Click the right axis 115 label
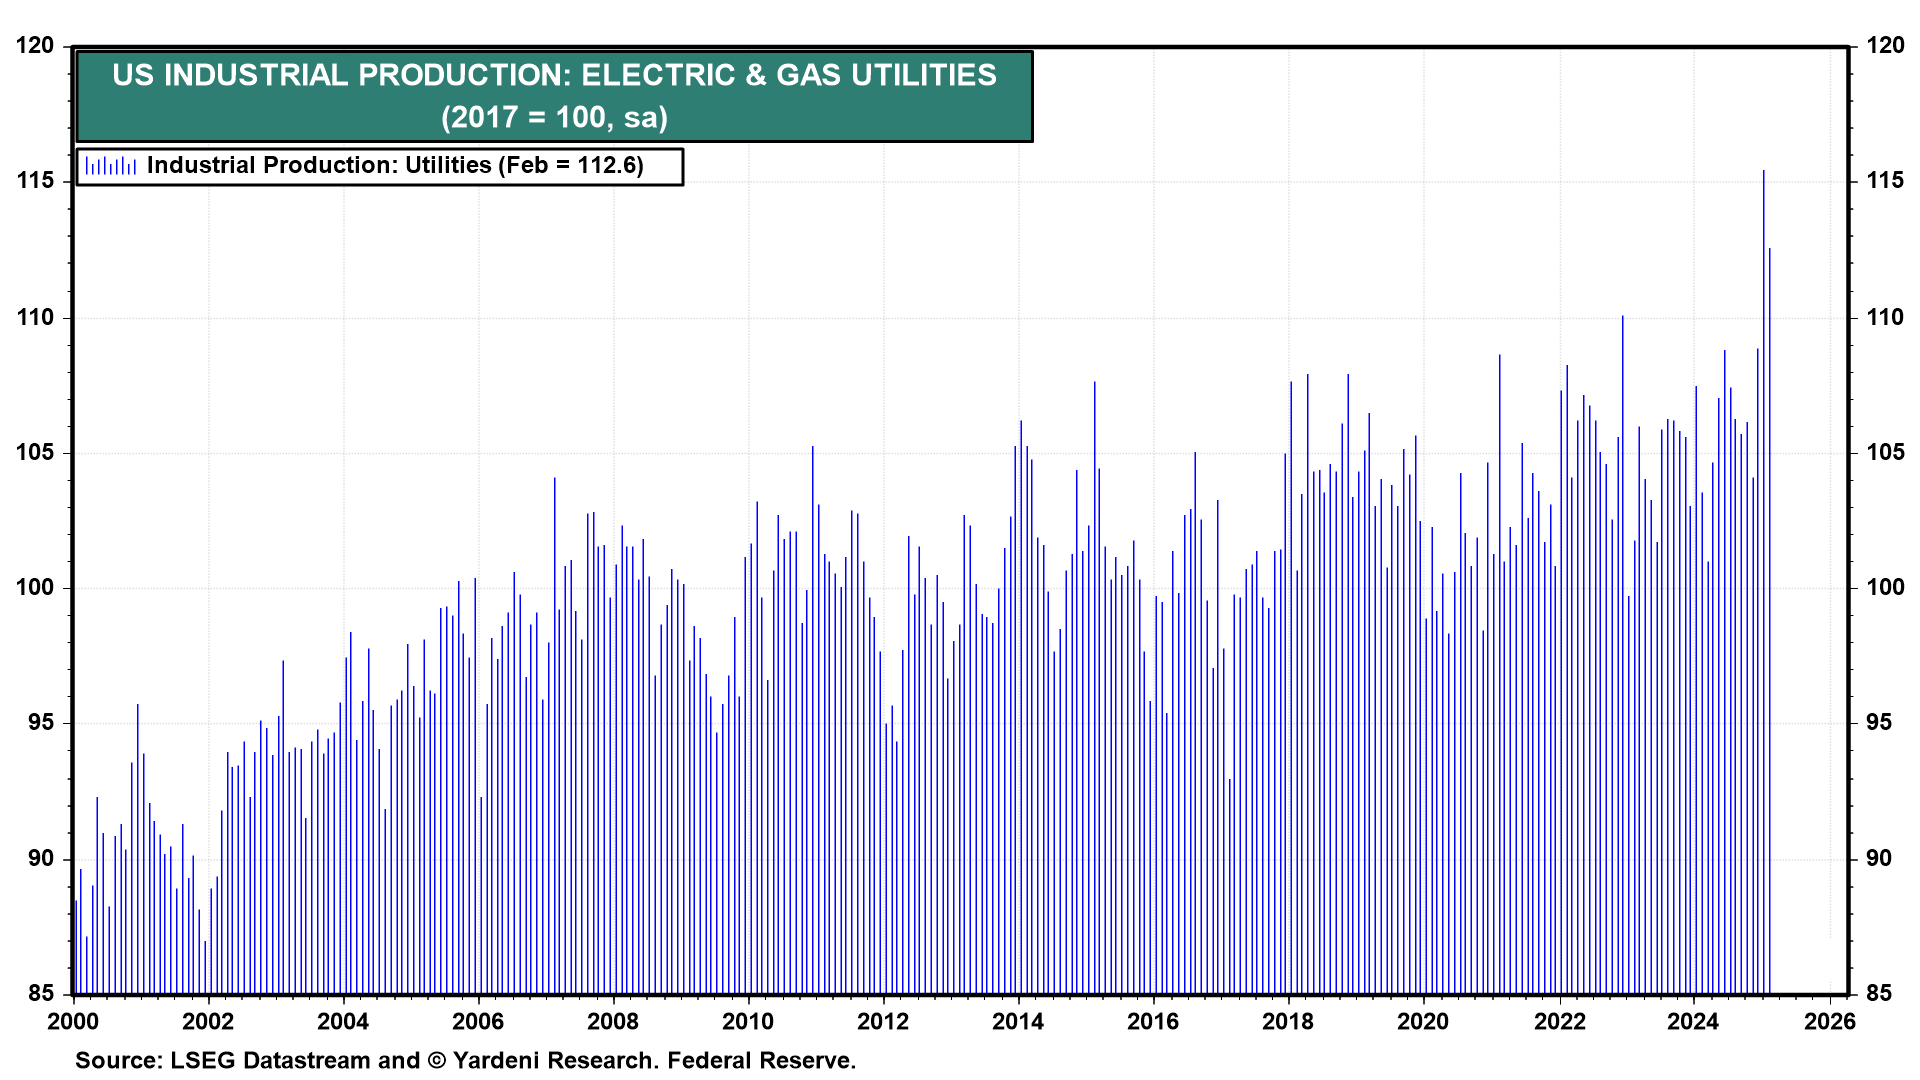1920x1080 pixels. [1884, 181]
